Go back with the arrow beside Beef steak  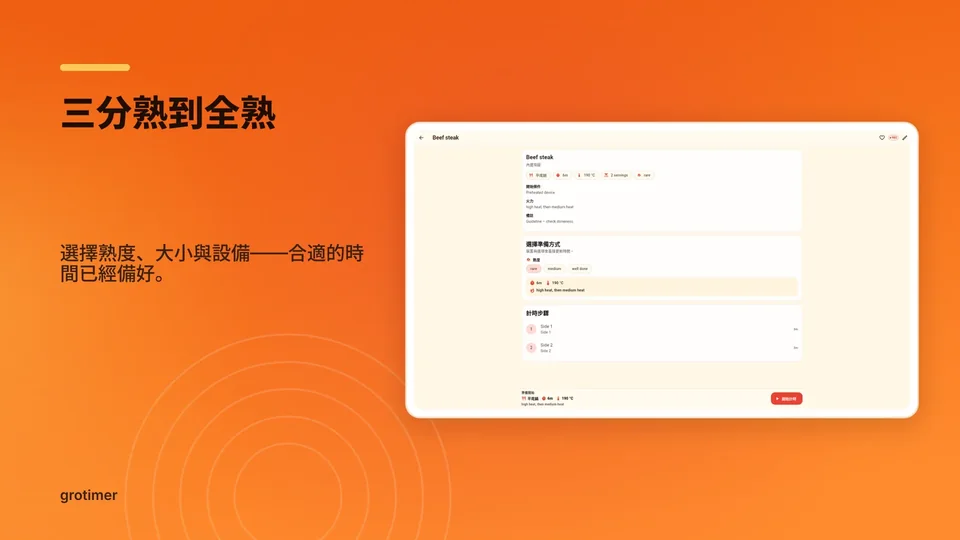pos(421,138)
